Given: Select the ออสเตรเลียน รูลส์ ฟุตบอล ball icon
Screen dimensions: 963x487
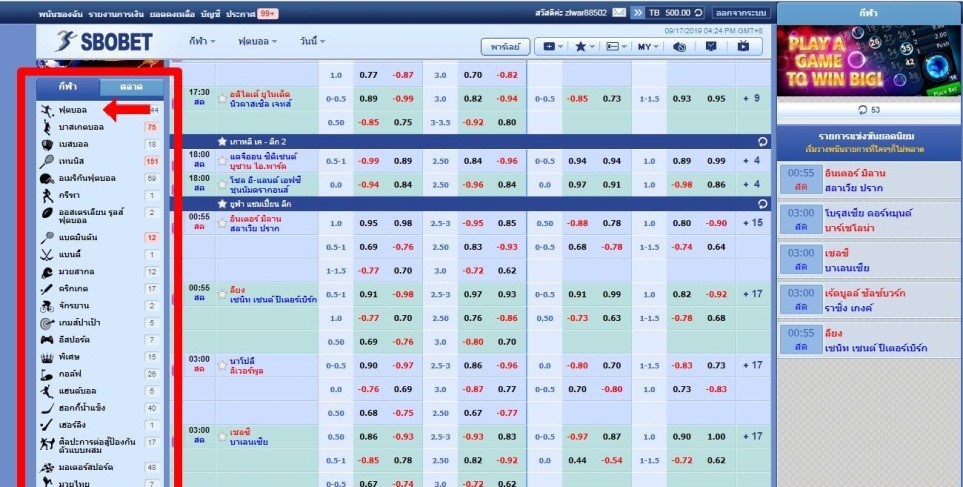Looking at the screenshot, I should click(47, 213).
